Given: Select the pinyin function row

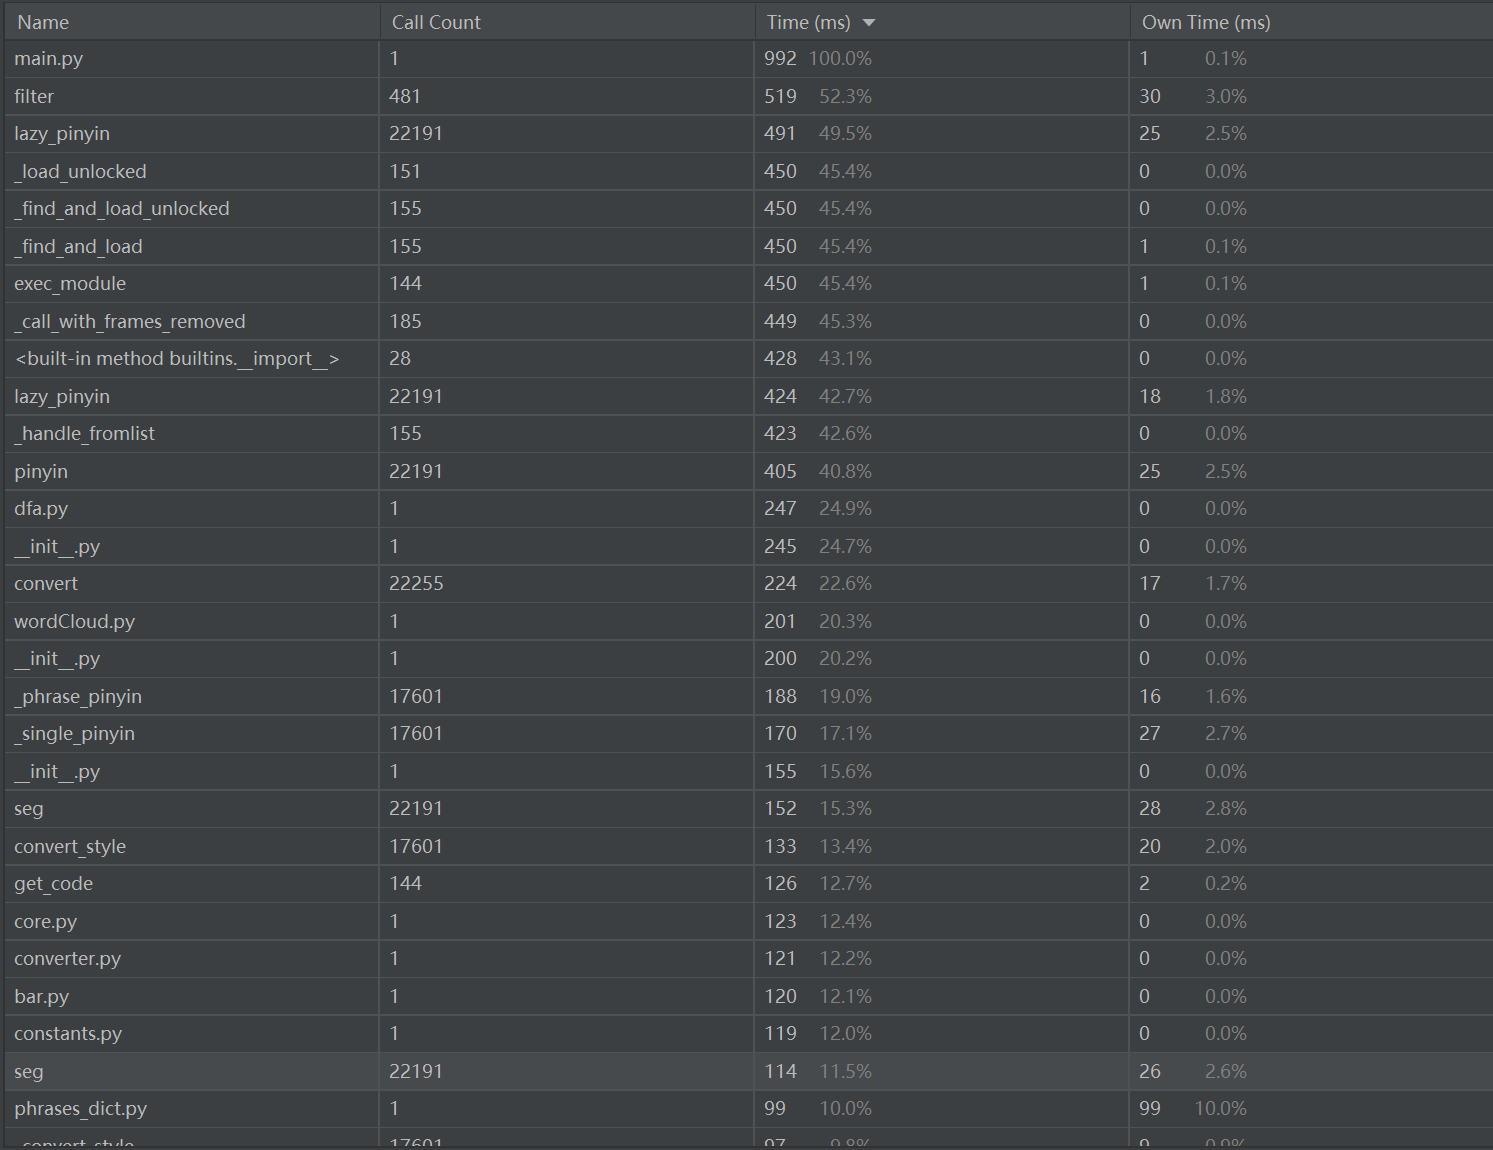Looking at the screenshot, I should tap(748, 471).
